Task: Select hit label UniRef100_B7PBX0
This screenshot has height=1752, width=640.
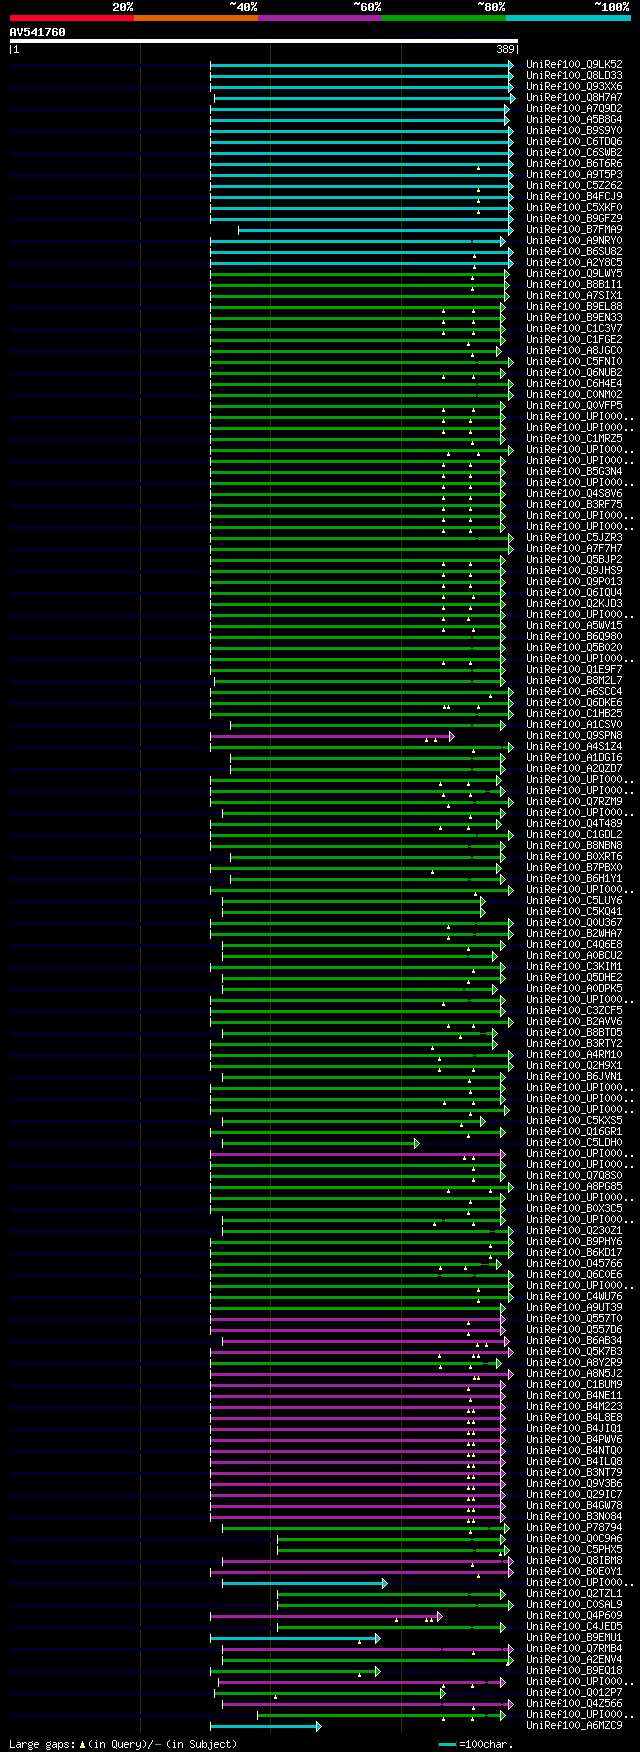Action: [x=574, y=867]
